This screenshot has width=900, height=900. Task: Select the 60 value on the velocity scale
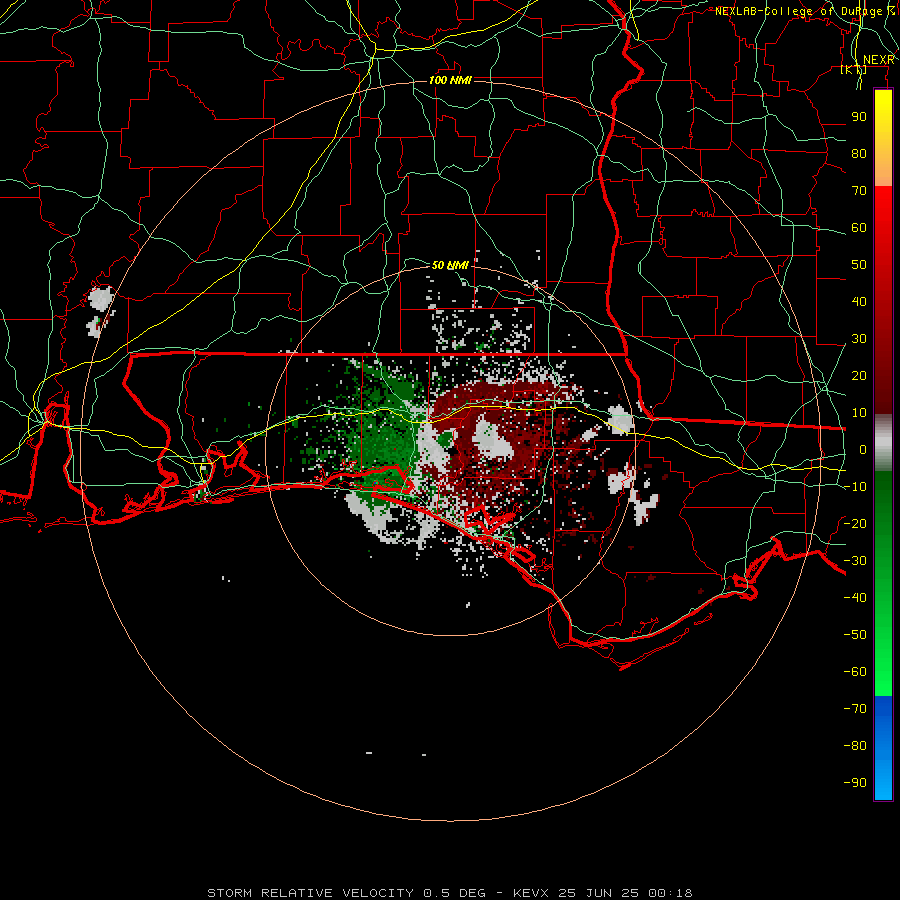pos(859,227)
